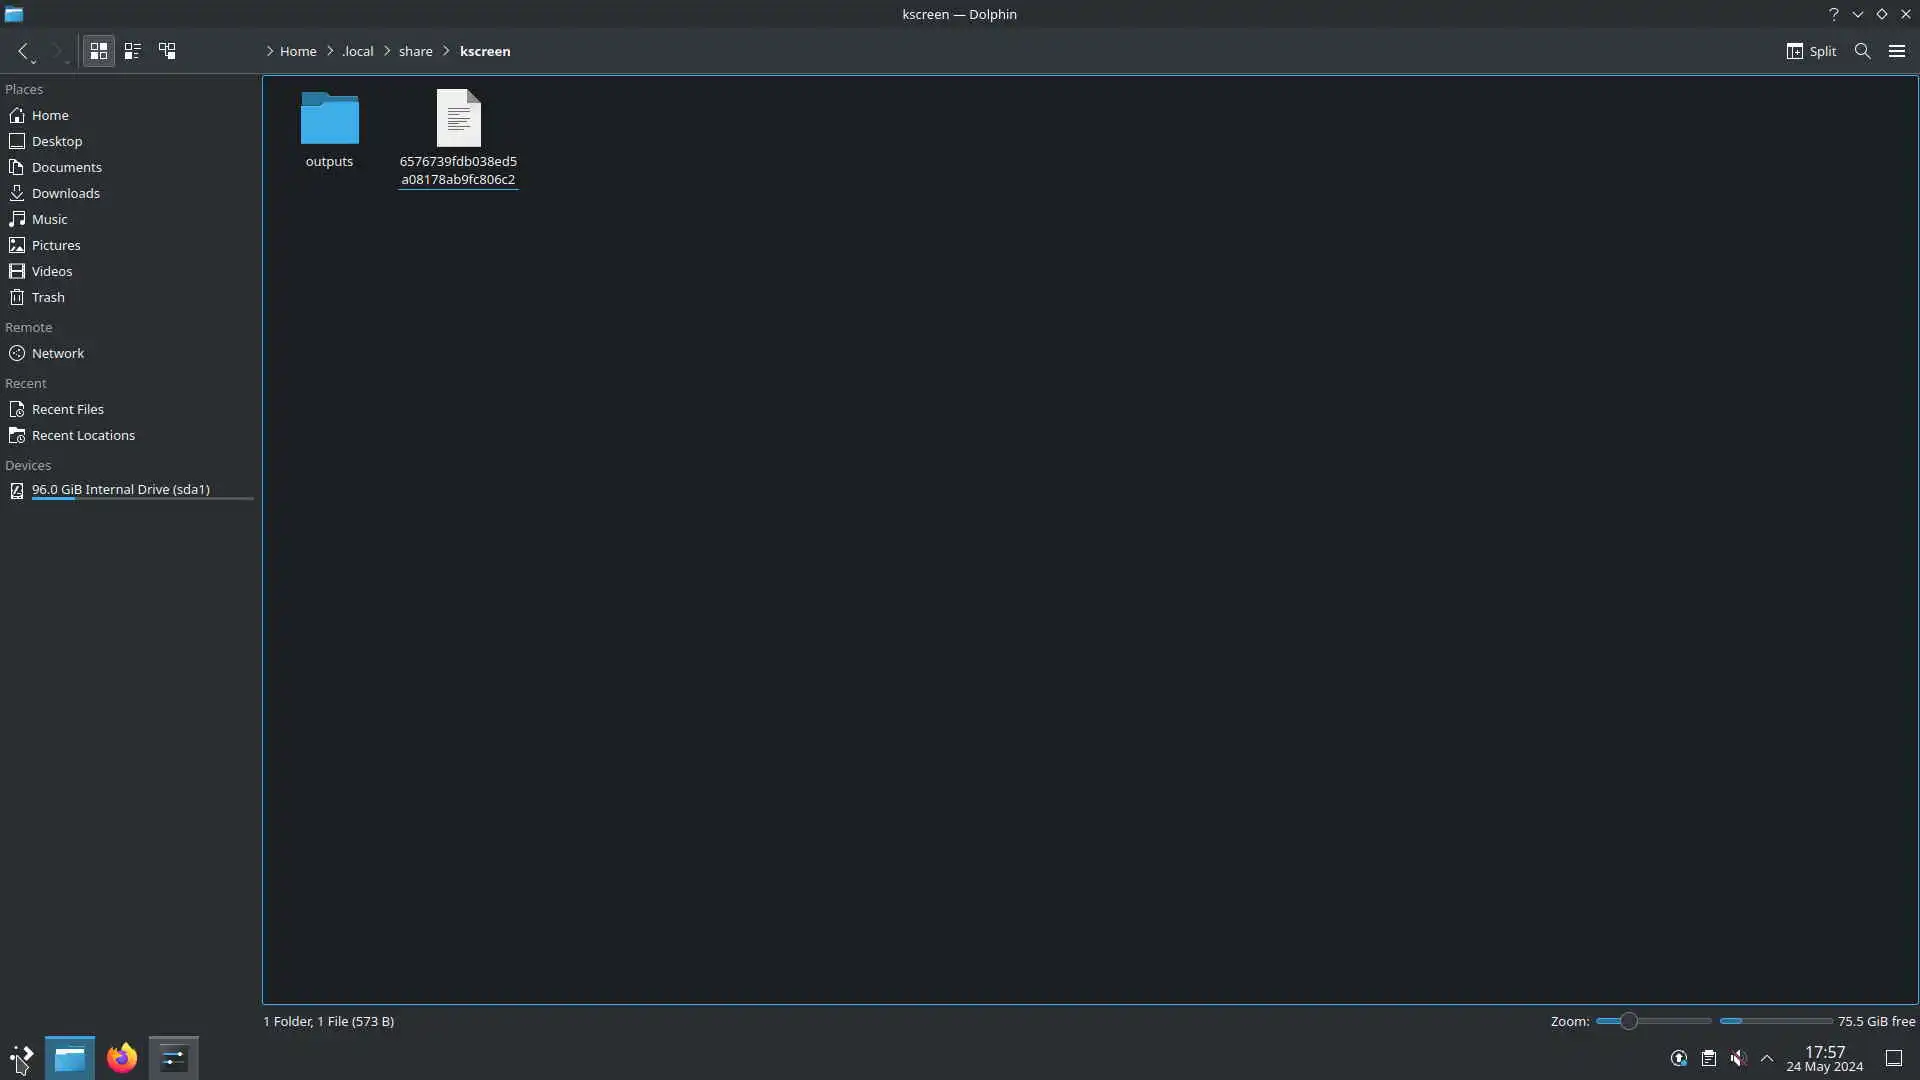Adjust the Zoom slider handle
The height and width of the screenshot is (1080, 1920).
[1628, 1021]
